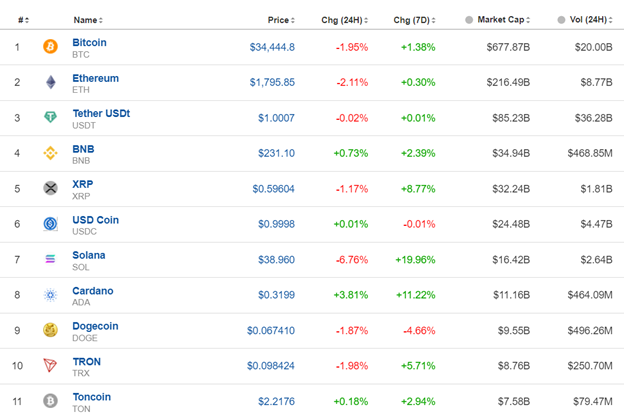Open the Solana link

pyautogui.click(x=89, y=255)
